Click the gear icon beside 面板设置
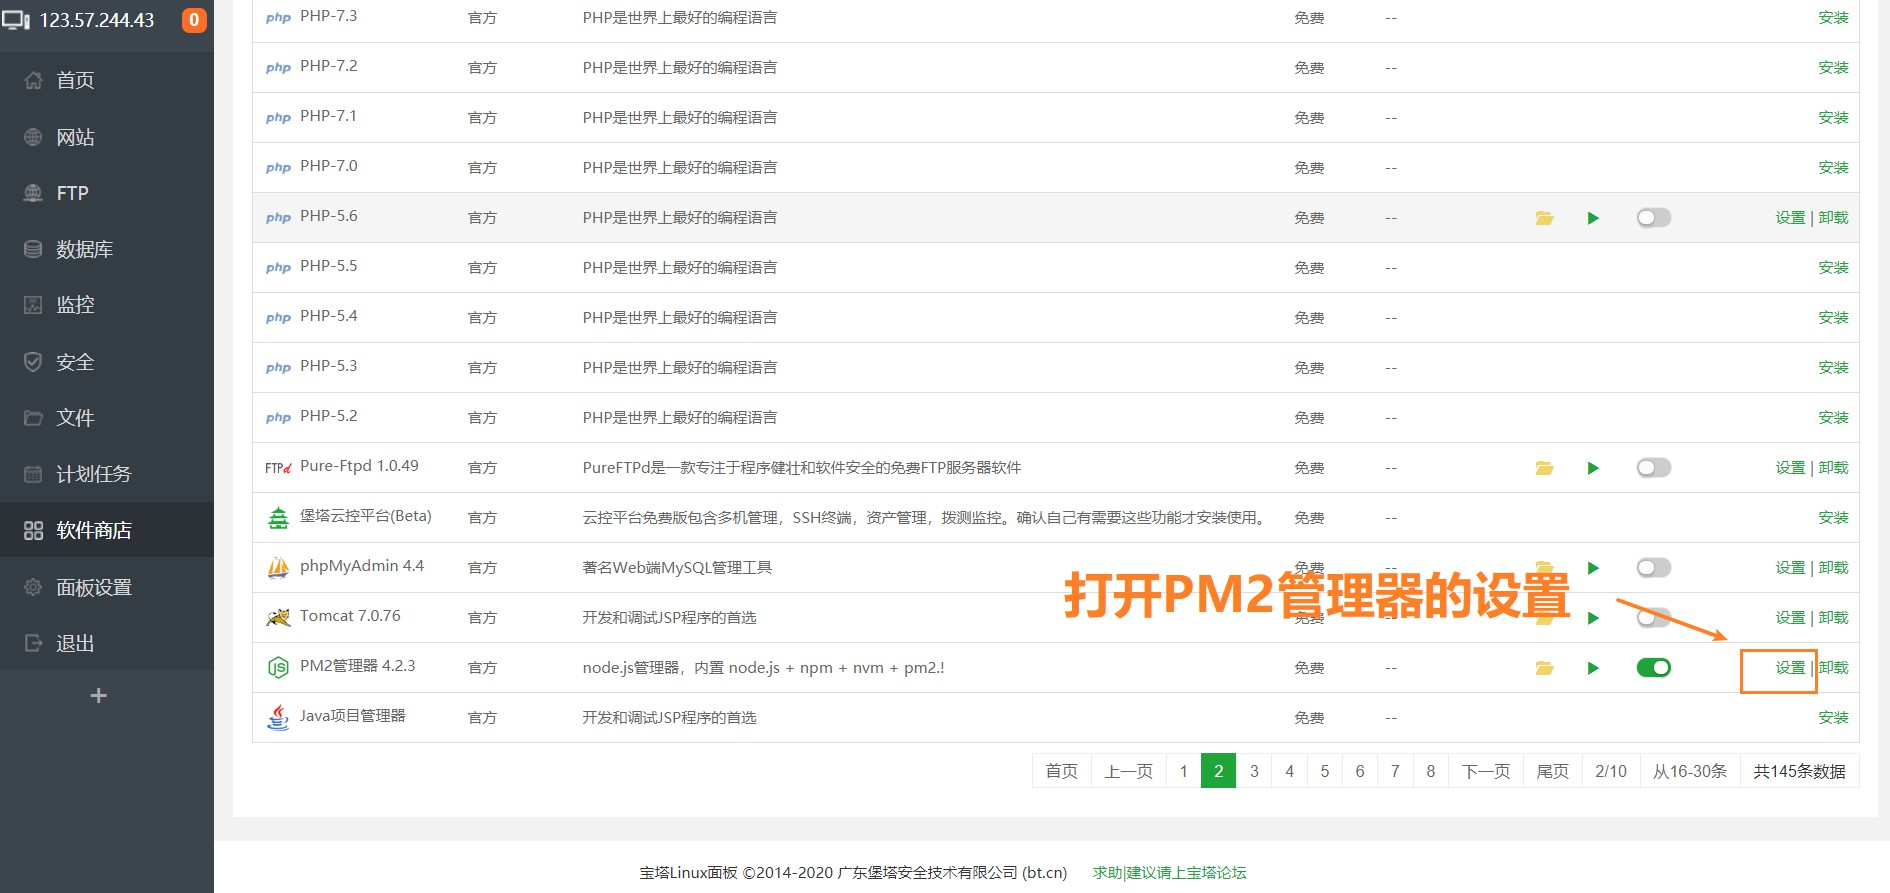The height and width of the screenshot is (893, 1890). 33,587
